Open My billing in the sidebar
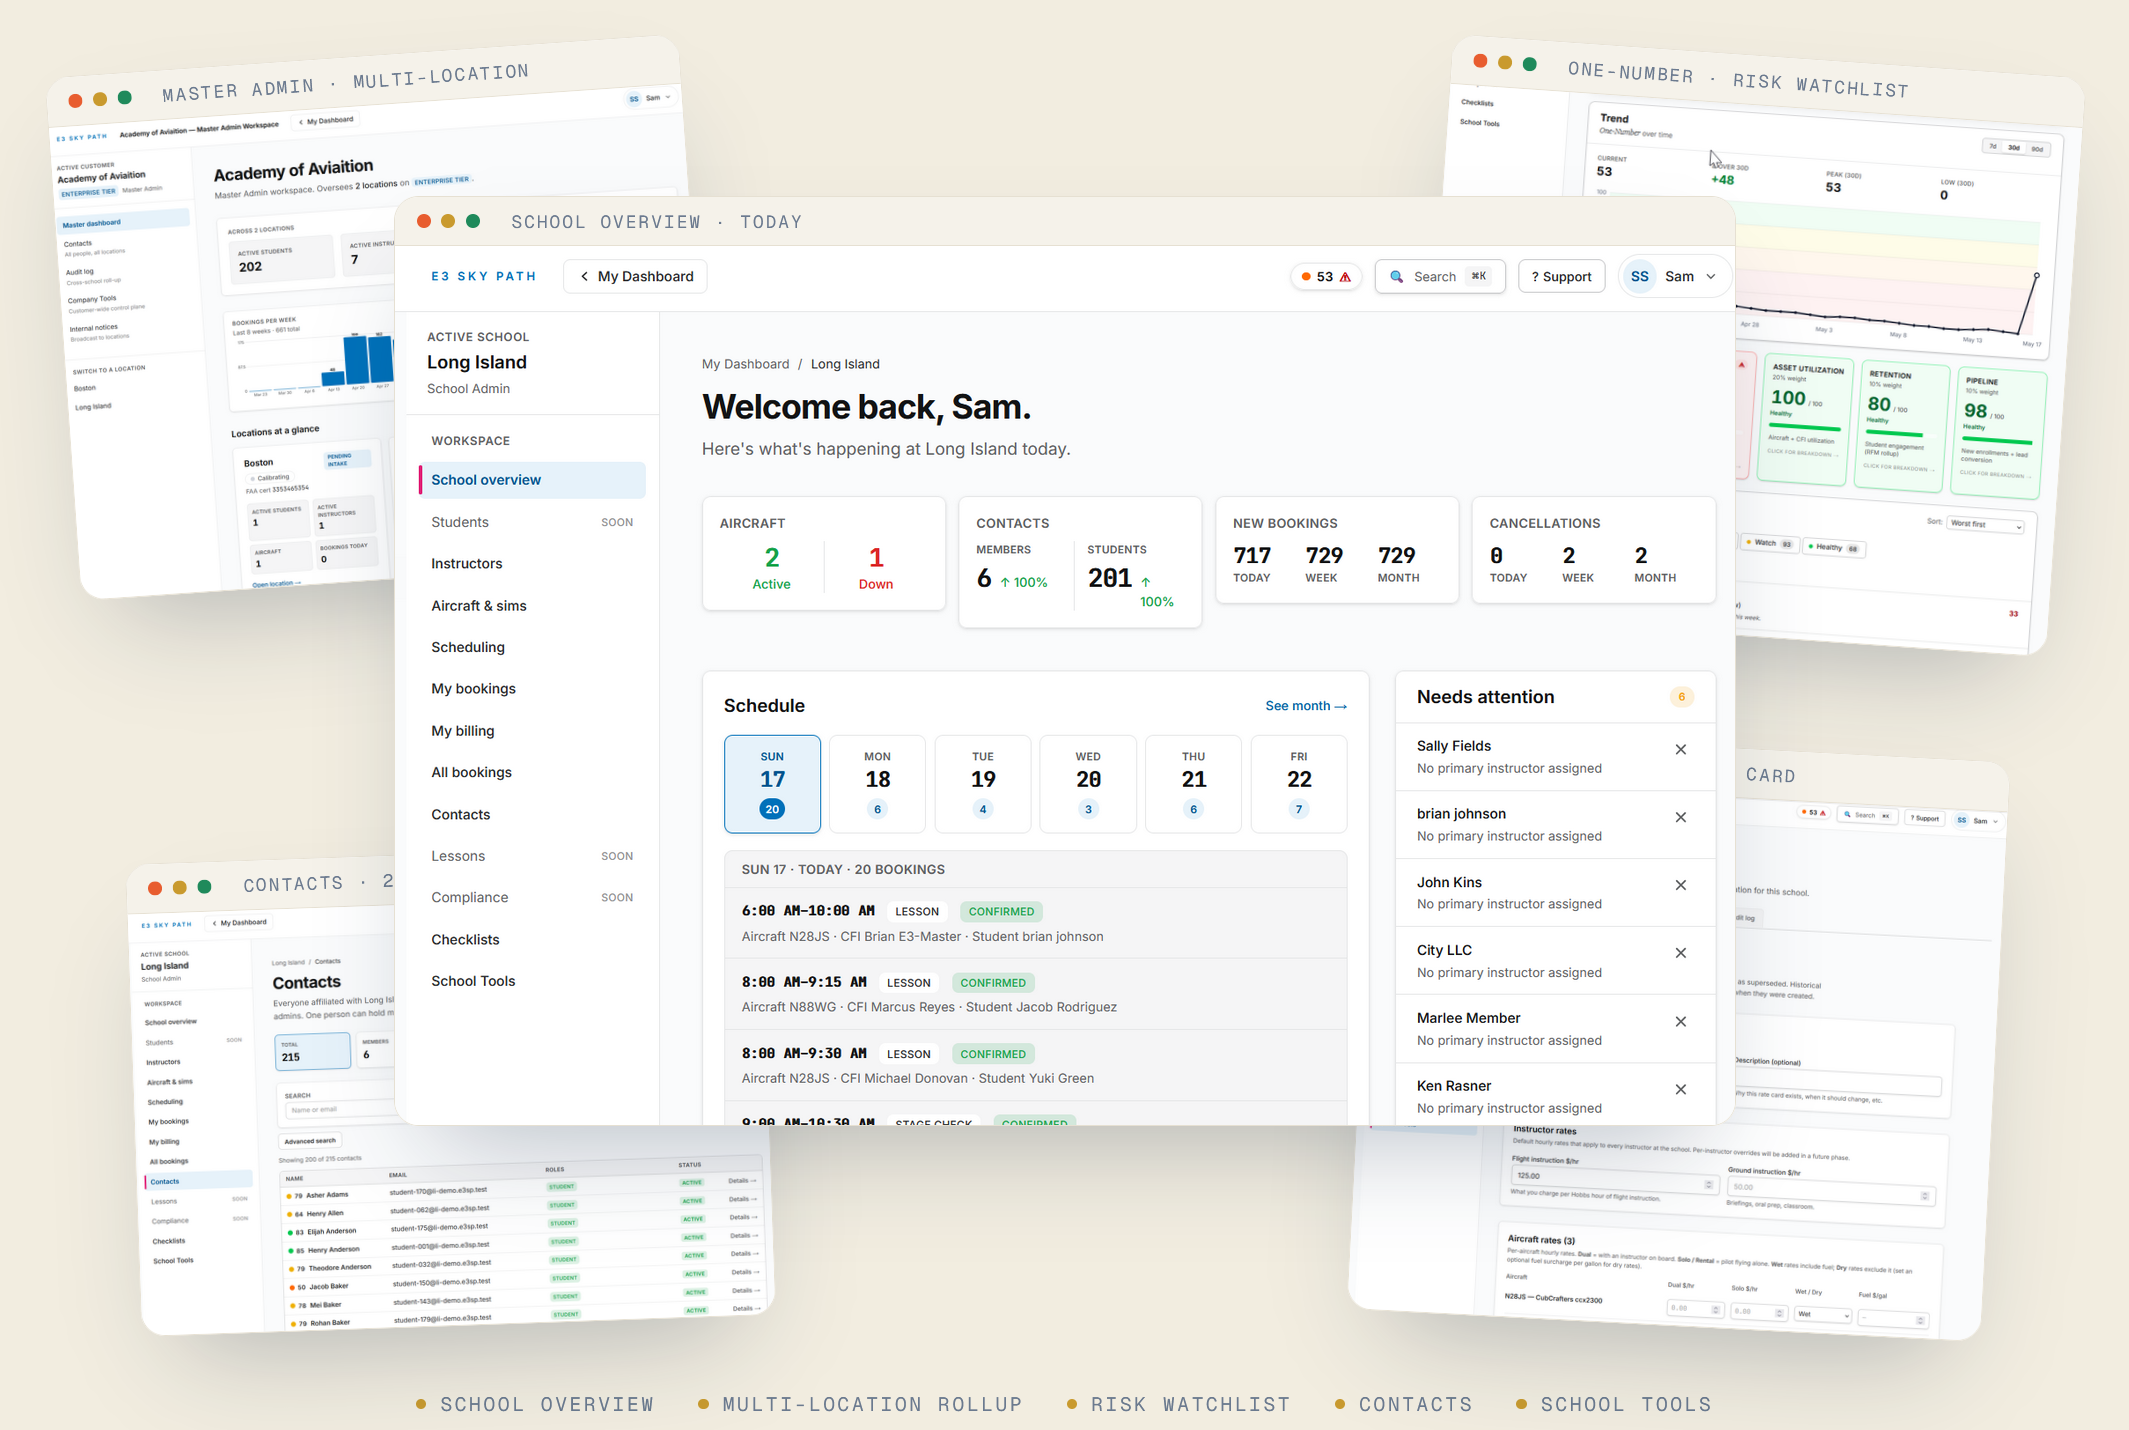 (x=532, y=731)
